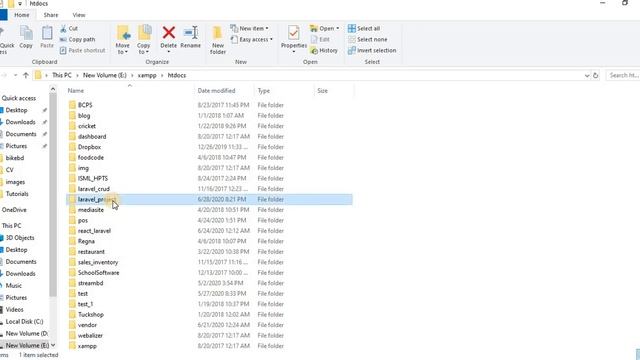Select the SchoolSoftware folder

(x=98, y=273)
